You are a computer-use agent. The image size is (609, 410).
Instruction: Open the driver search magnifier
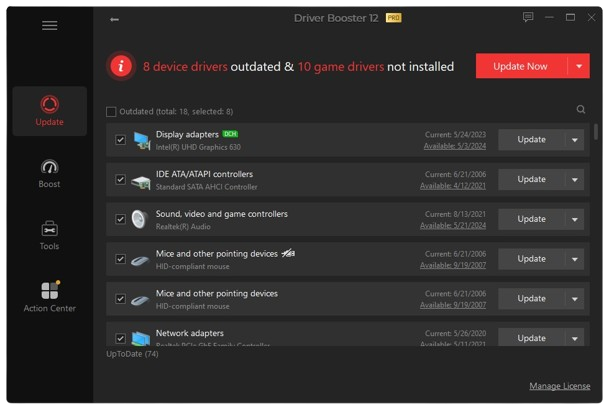pos(581,109)
